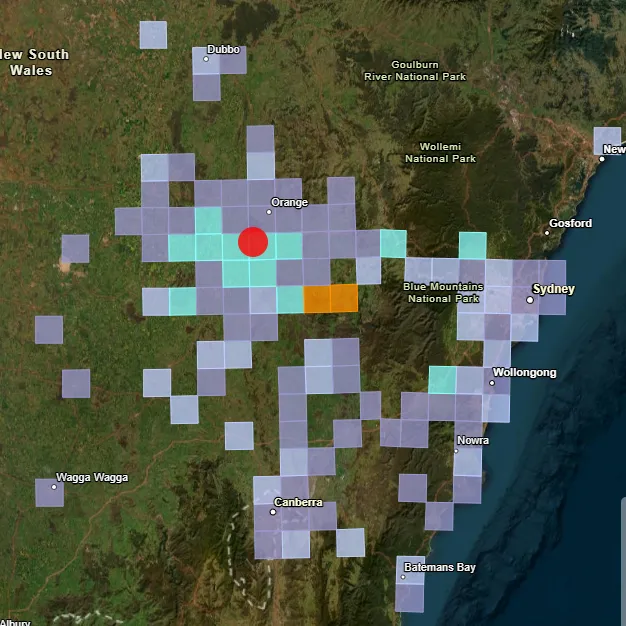Image resolution: width=626 pixels, height=626 pixels.
Task: Click the Blue Mountains National Park label
Action: point(443,293)
